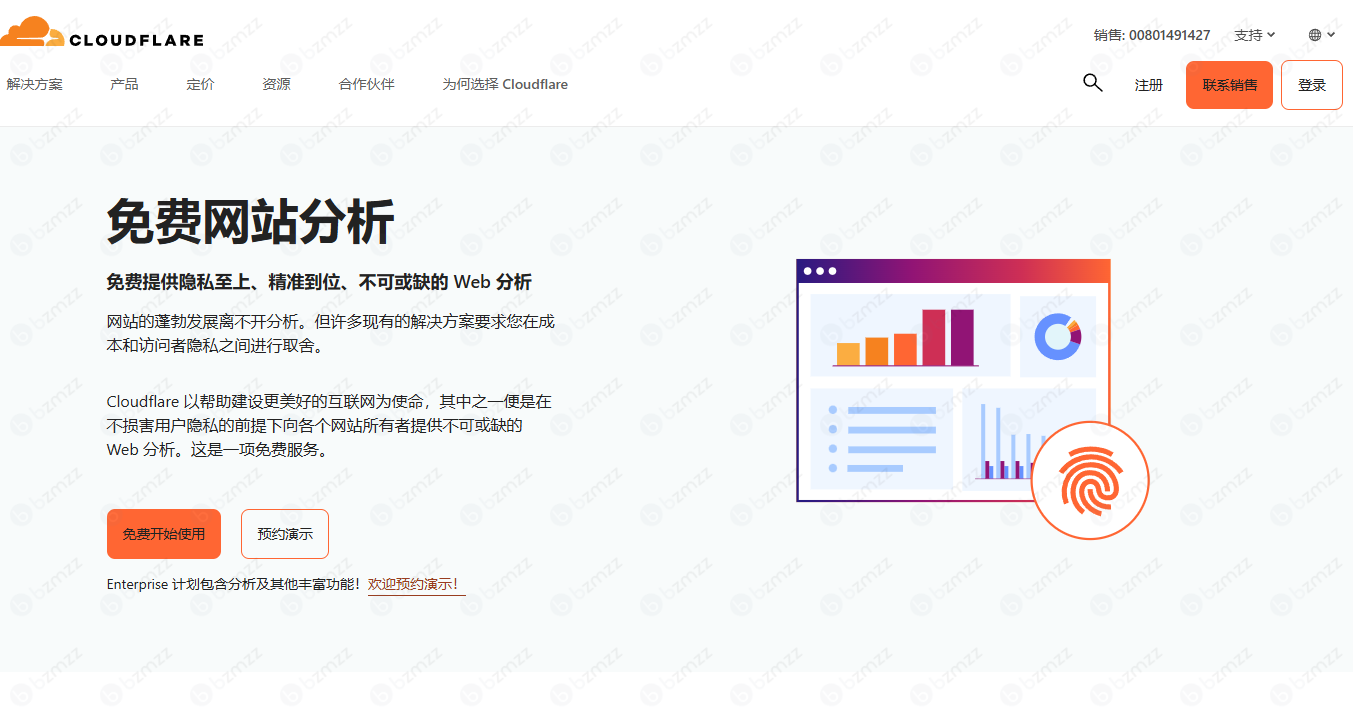Open the 资源 menu
The width and height of the screenshot is (1353, 707).
[276, 84]
